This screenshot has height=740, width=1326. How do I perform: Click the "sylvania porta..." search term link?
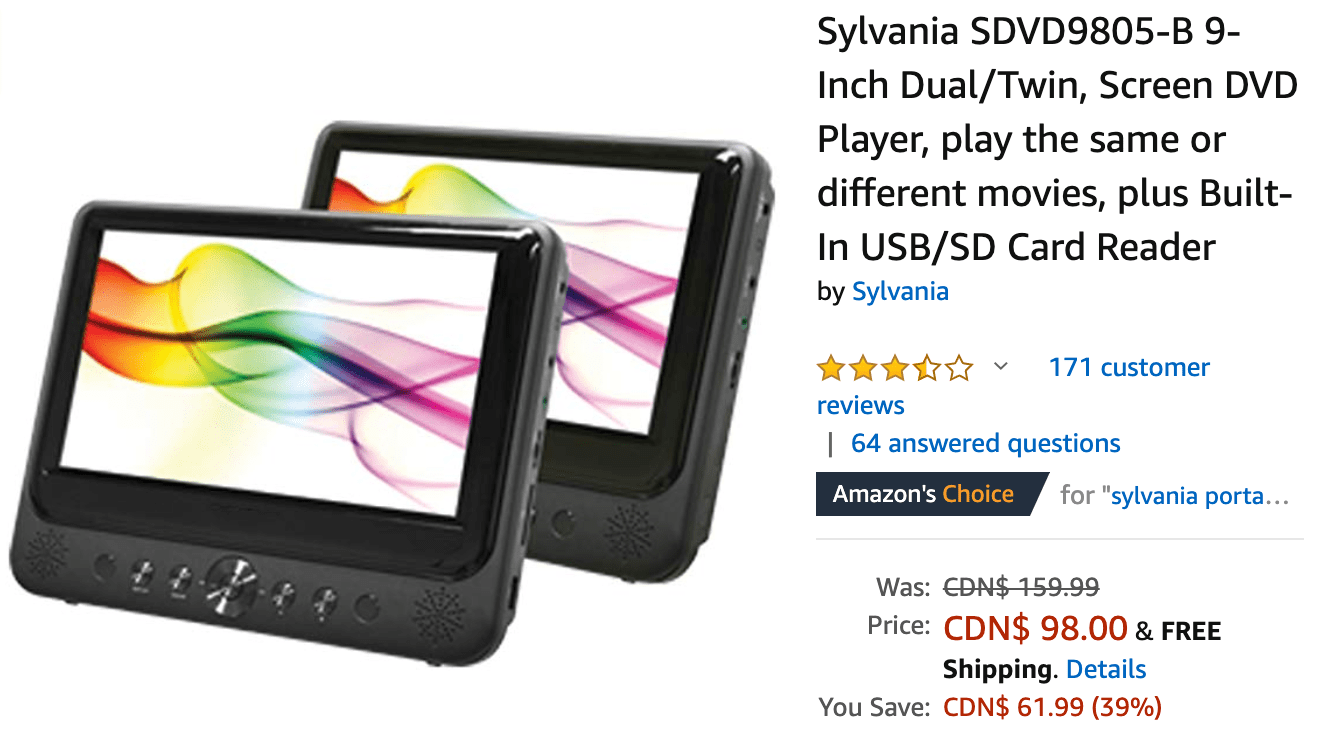[x=1200, y=495]
